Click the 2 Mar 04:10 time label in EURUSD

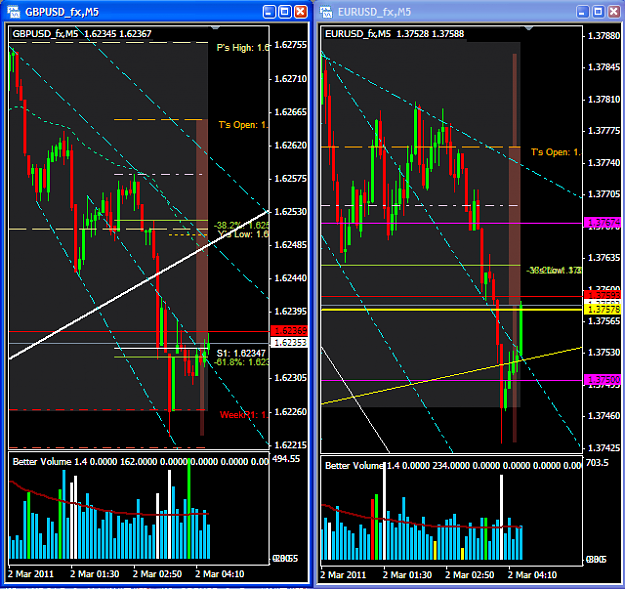click(x=532, y=575)
